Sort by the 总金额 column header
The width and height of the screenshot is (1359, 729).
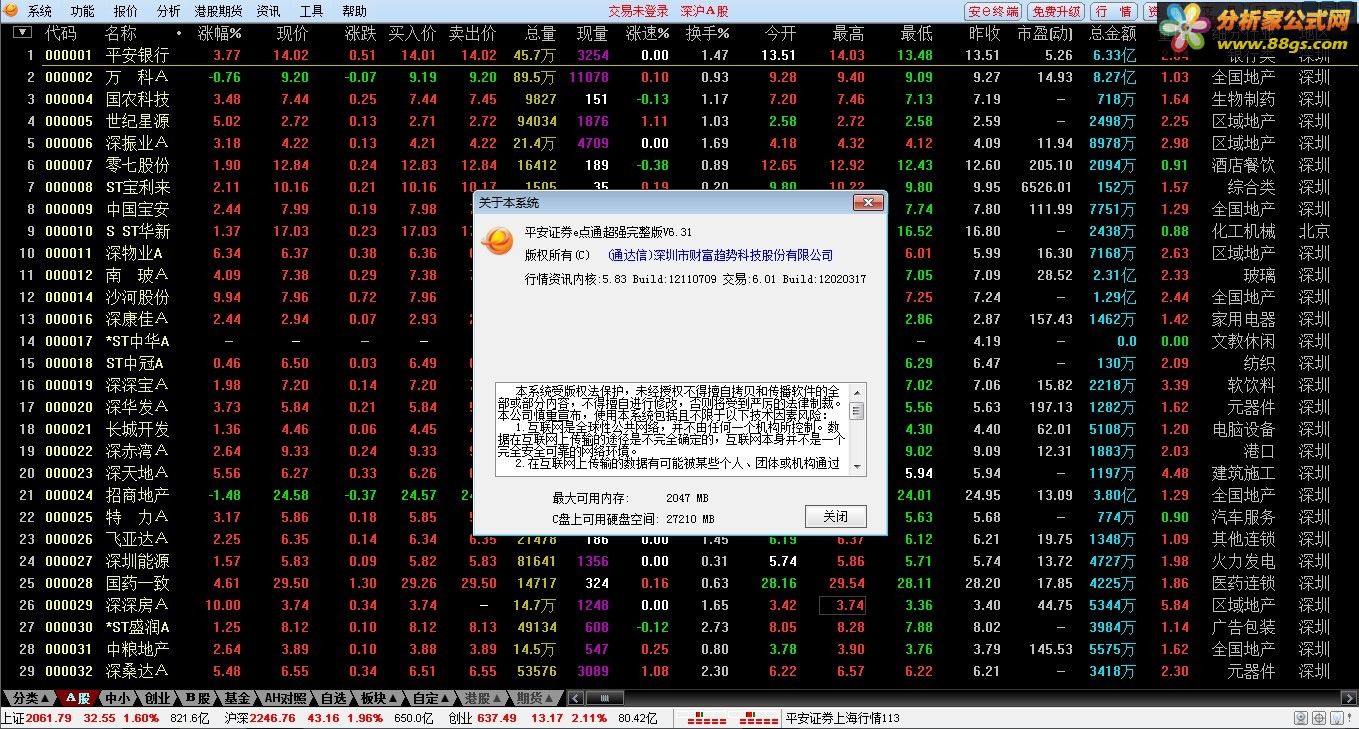click(x=1112, y=33)
